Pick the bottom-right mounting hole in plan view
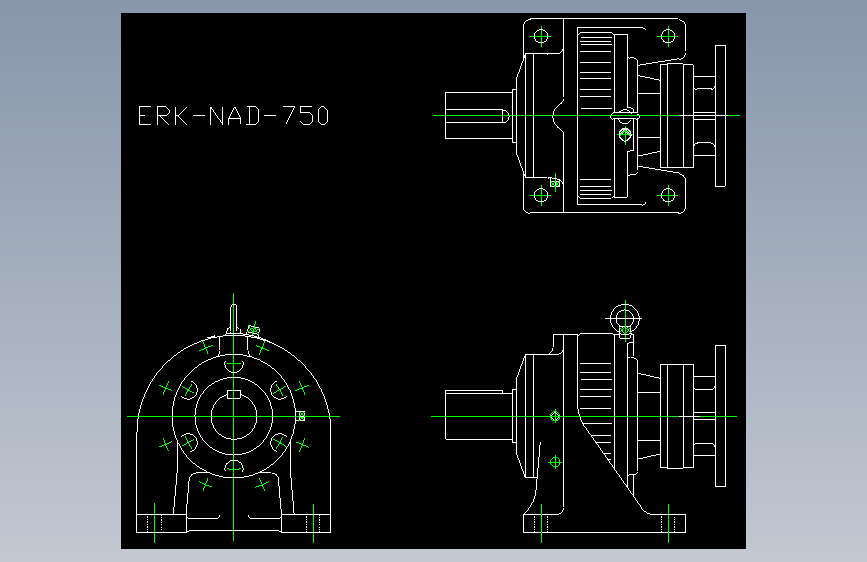 (x=668, y=195)
